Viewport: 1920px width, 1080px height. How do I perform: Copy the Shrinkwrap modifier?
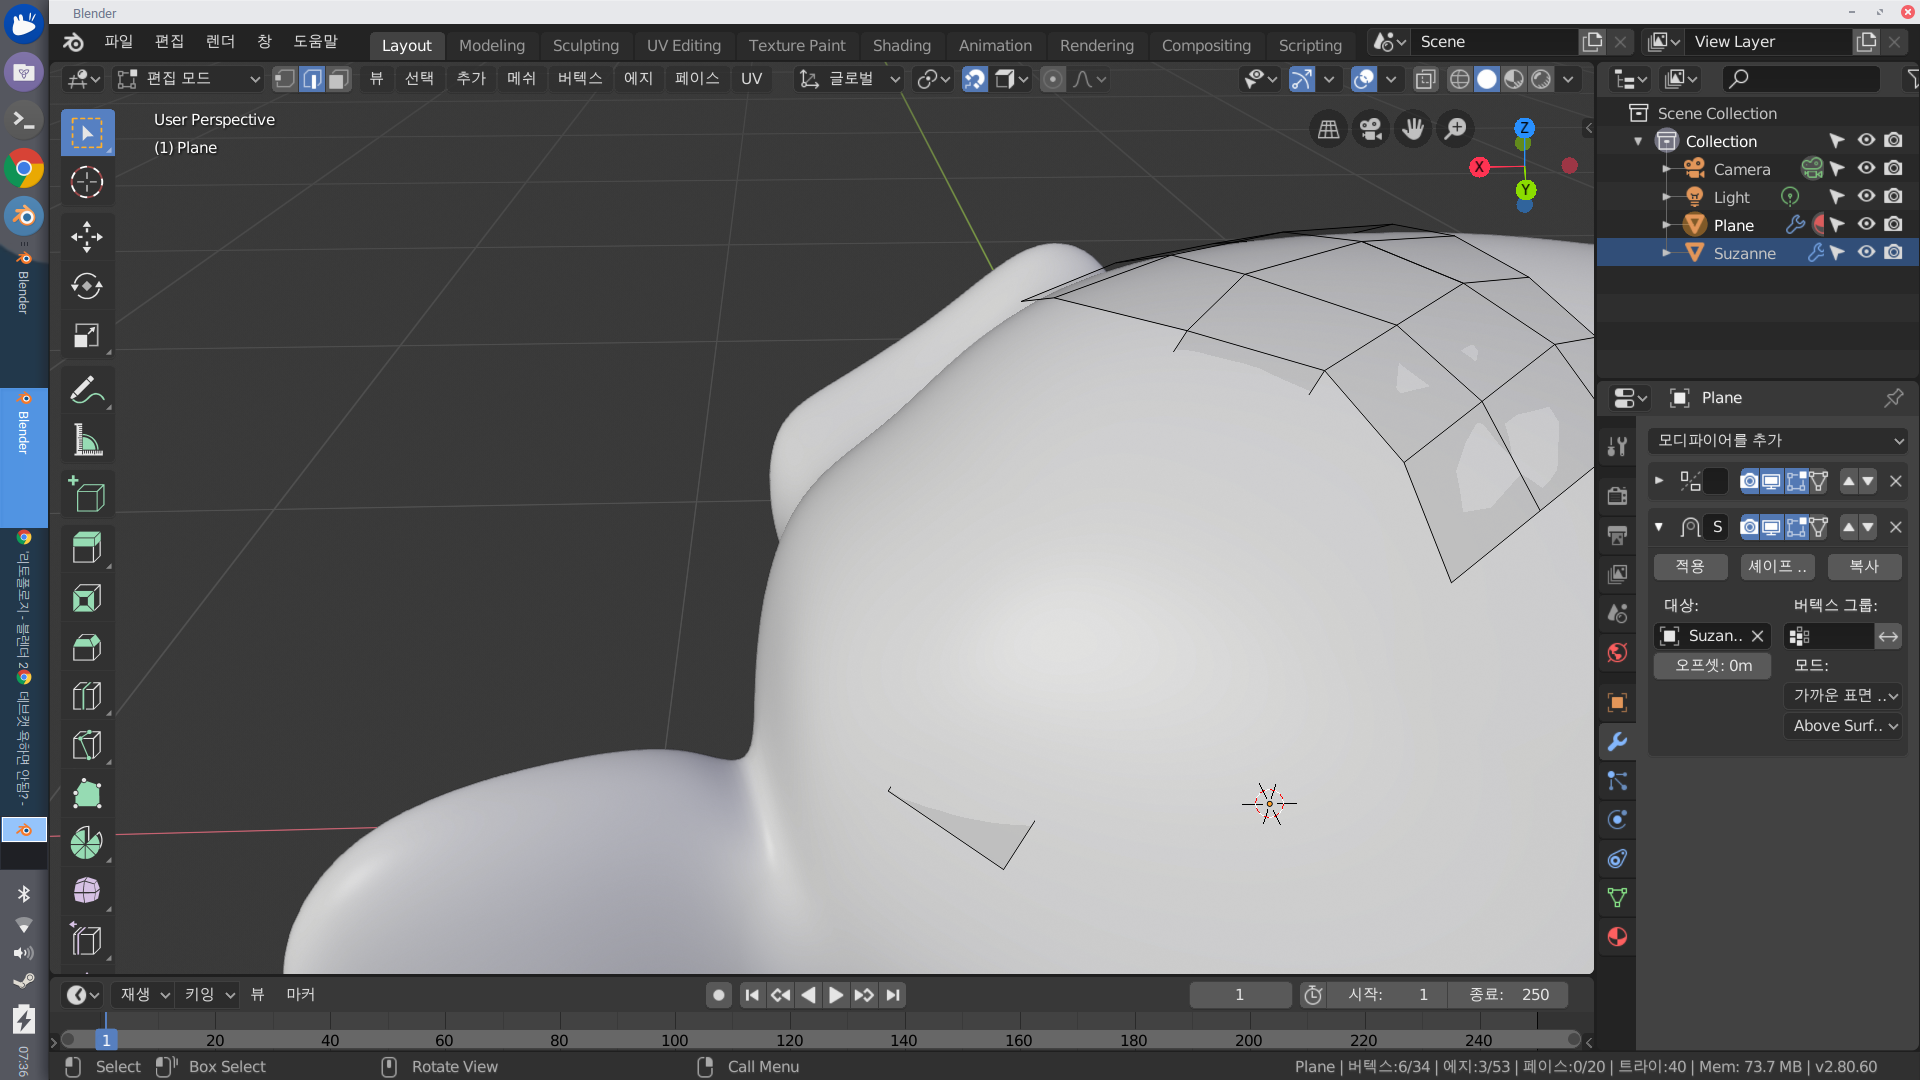click(x=1864, y=566)
